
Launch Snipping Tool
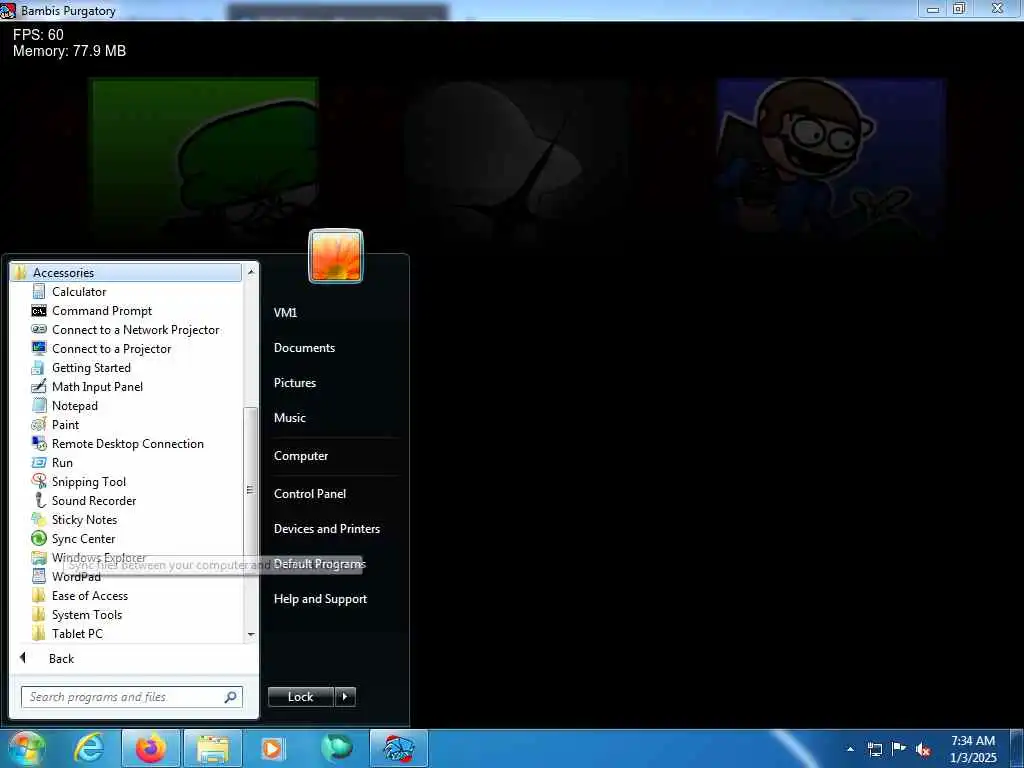pyautogui.click(x=89, y=481)
